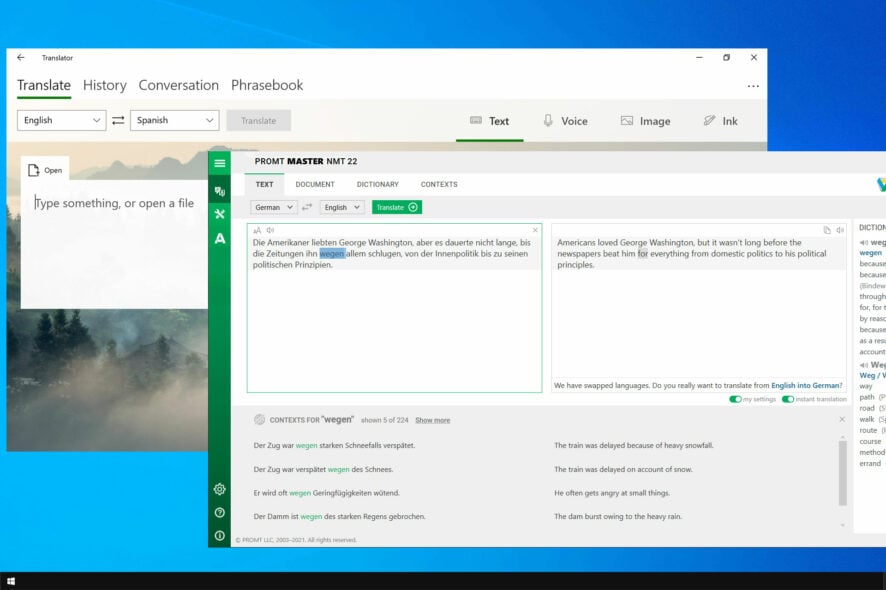Click contexts icon beside CONTEXTS FOR label
This screenshot has height=590, width=886.
(x=259, y=419)
